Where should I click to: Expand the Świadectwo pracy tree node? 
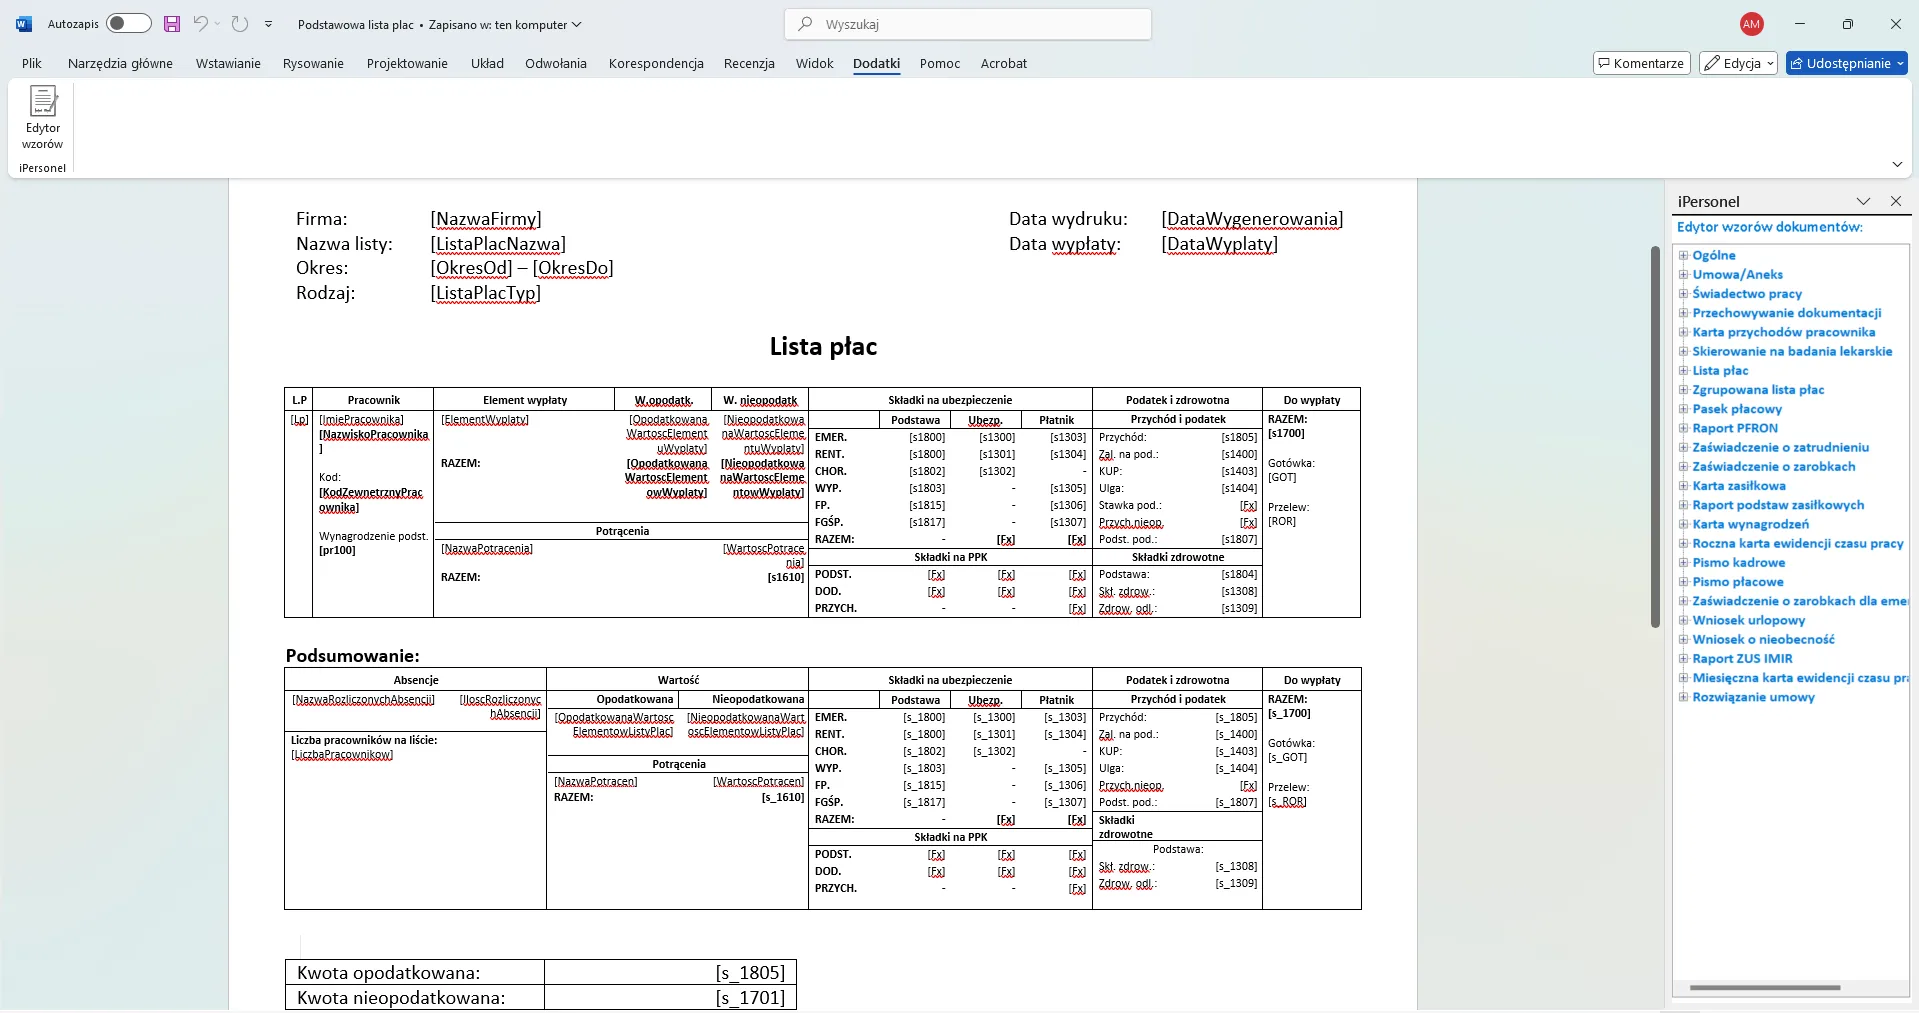coord(1683,294)
